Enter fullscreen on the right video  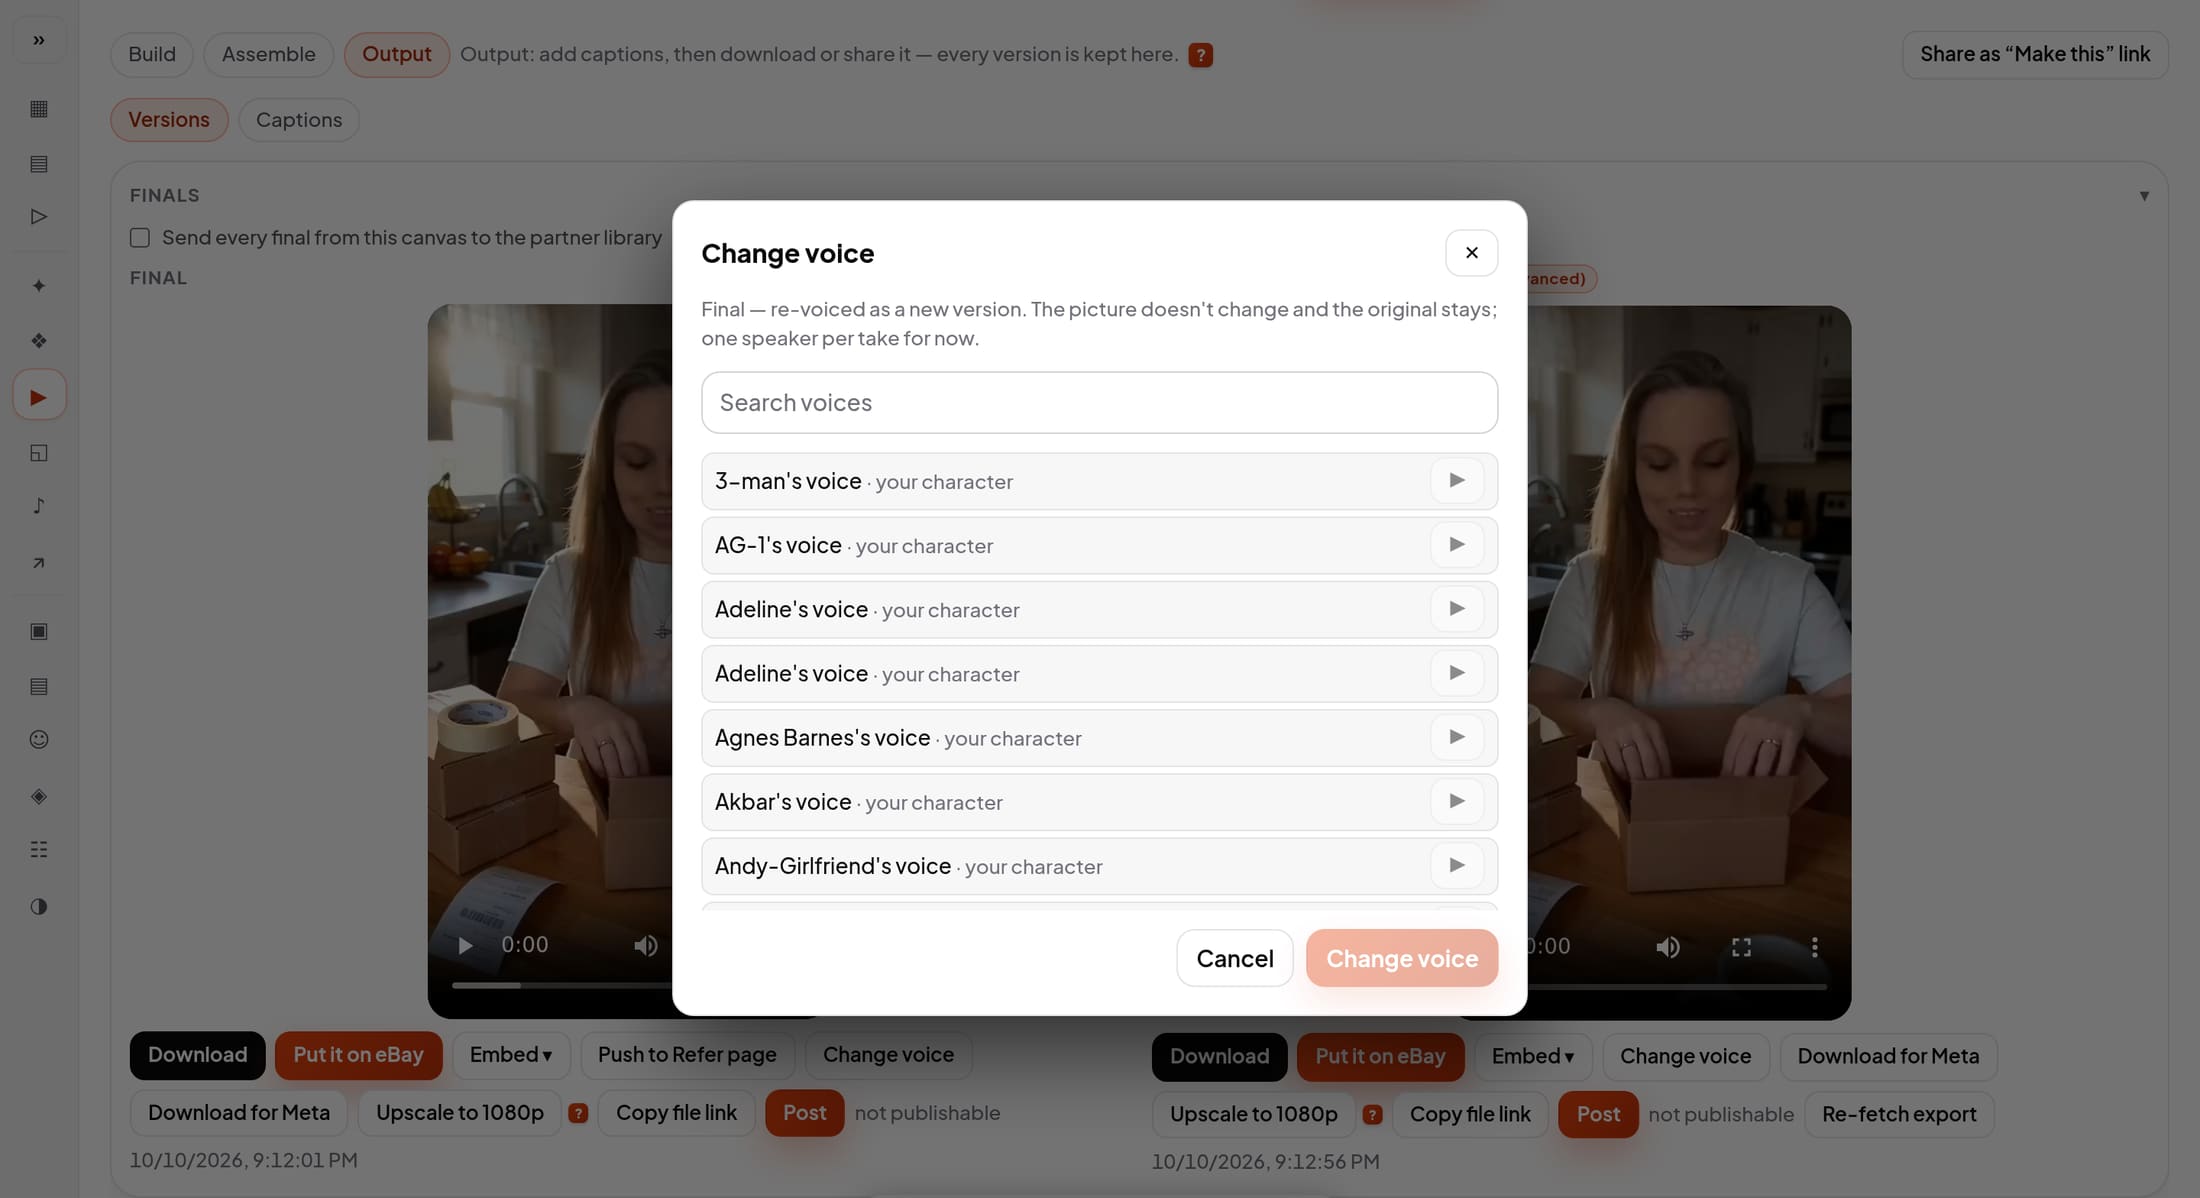click(x=1741, y=947)
